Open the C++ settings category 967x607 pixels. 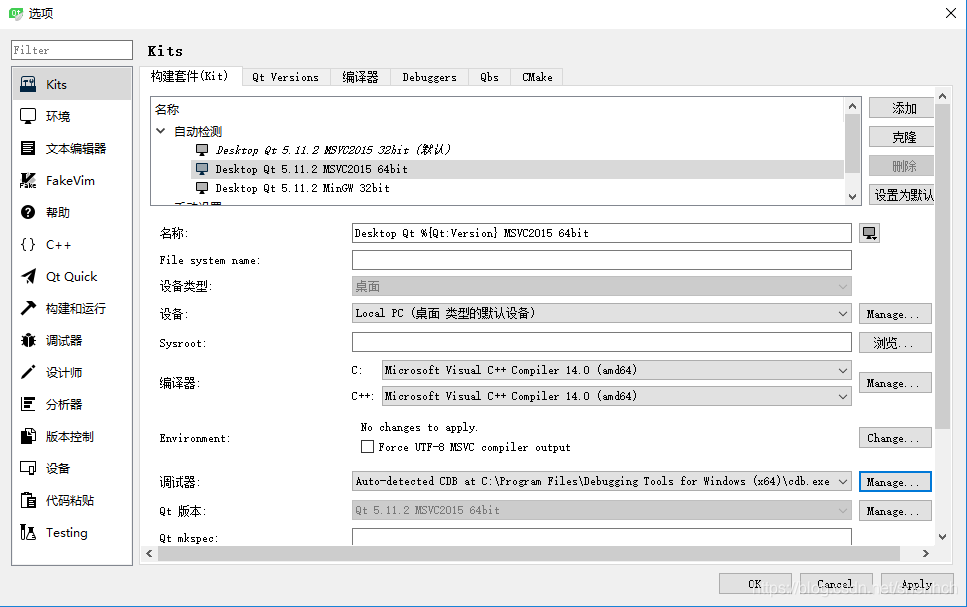pos(72,244)
